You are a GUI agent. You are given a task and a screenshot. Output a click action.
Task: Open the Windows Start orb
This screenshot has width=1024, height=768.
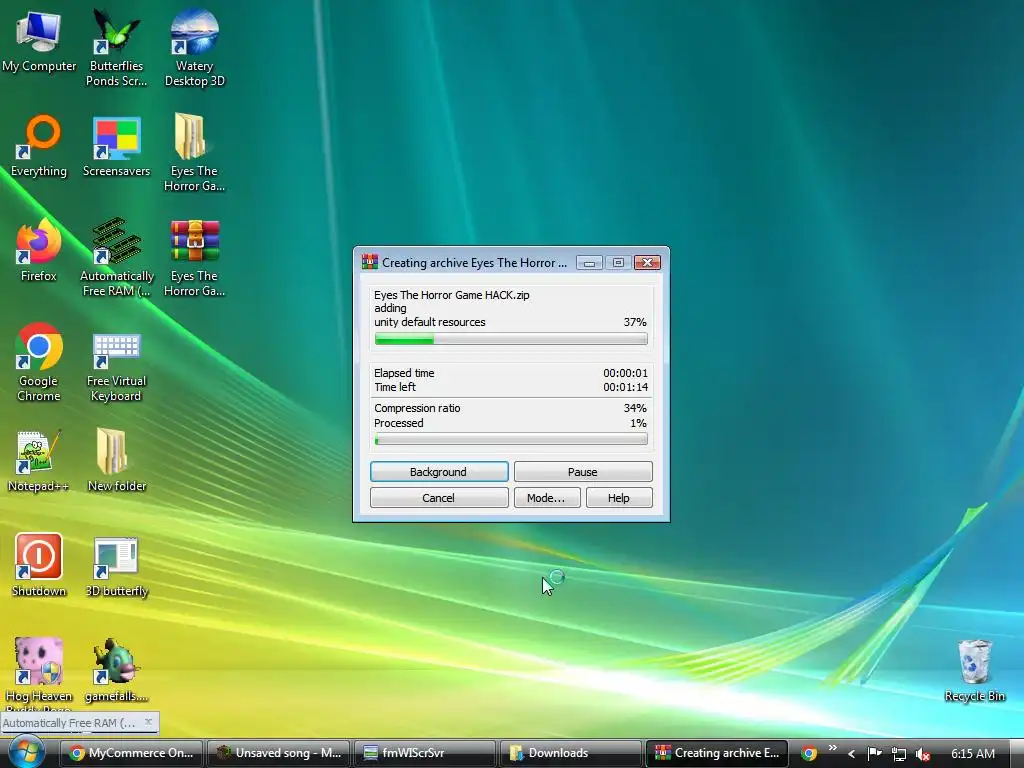[26, 751]
